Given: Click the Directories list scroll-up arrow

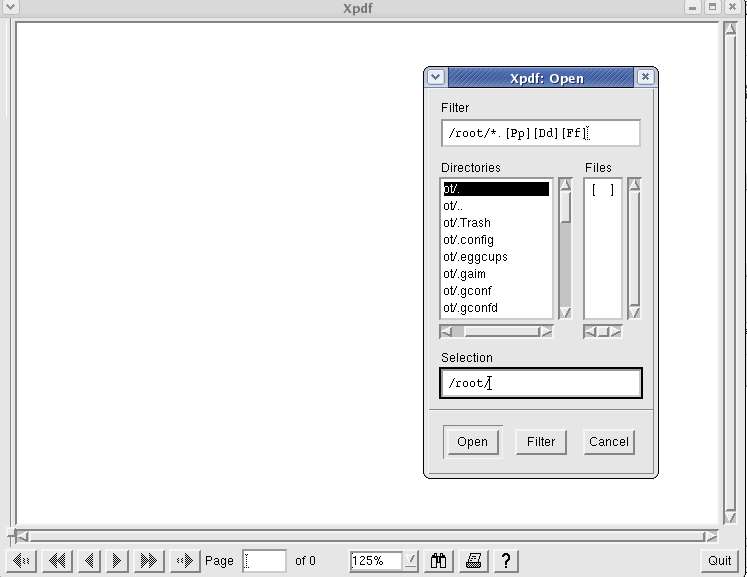Looking at the screenshot, I should coord(565,184).
